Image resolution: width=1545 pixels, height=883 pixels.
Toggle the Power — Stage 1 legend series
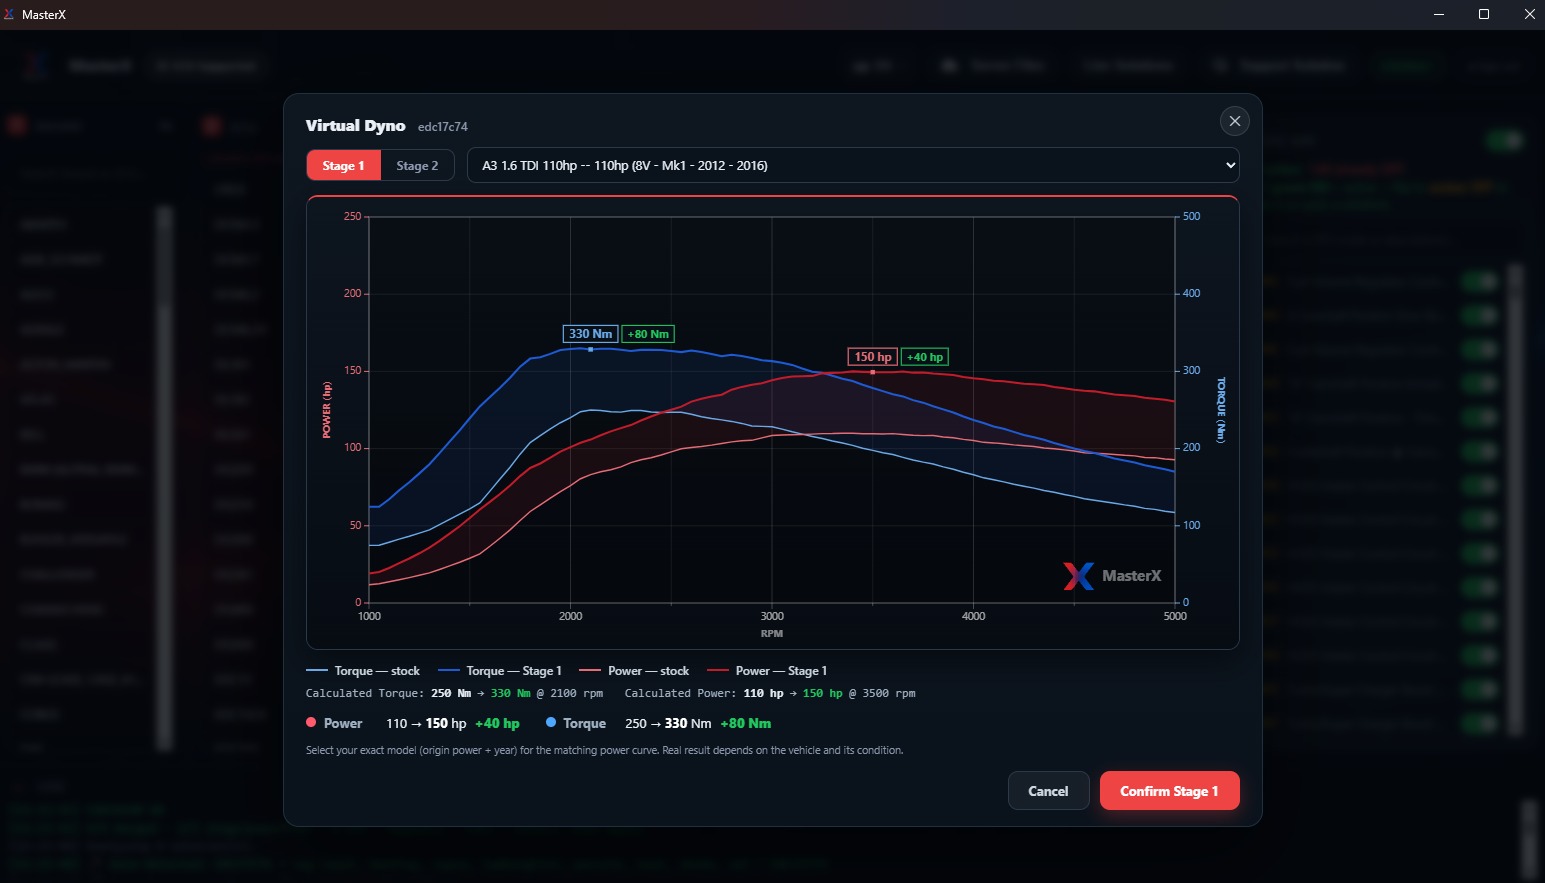(767, 671)
